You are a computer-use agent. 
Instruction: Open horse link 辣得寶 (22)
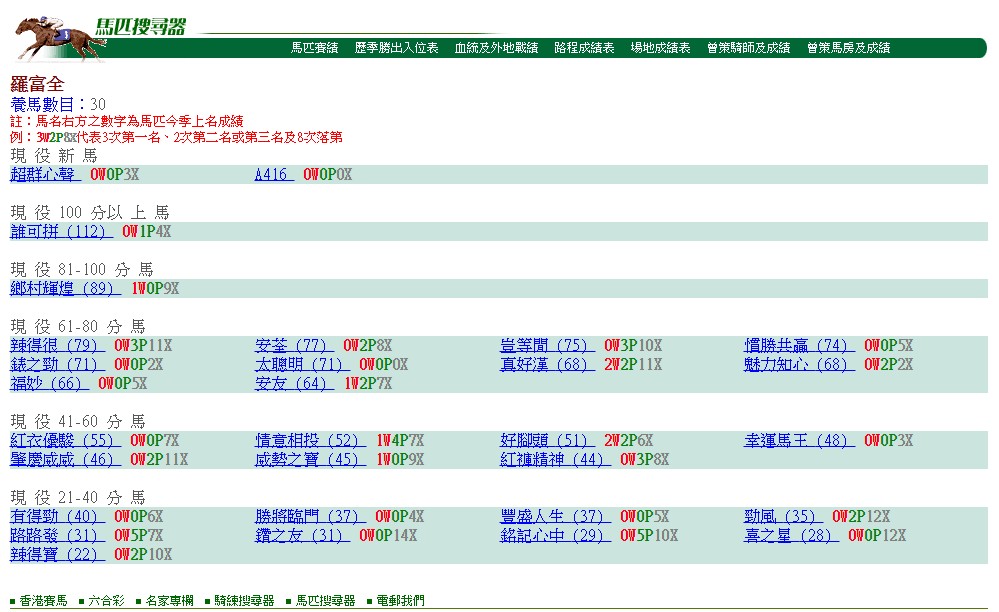(x=57, y=555)
